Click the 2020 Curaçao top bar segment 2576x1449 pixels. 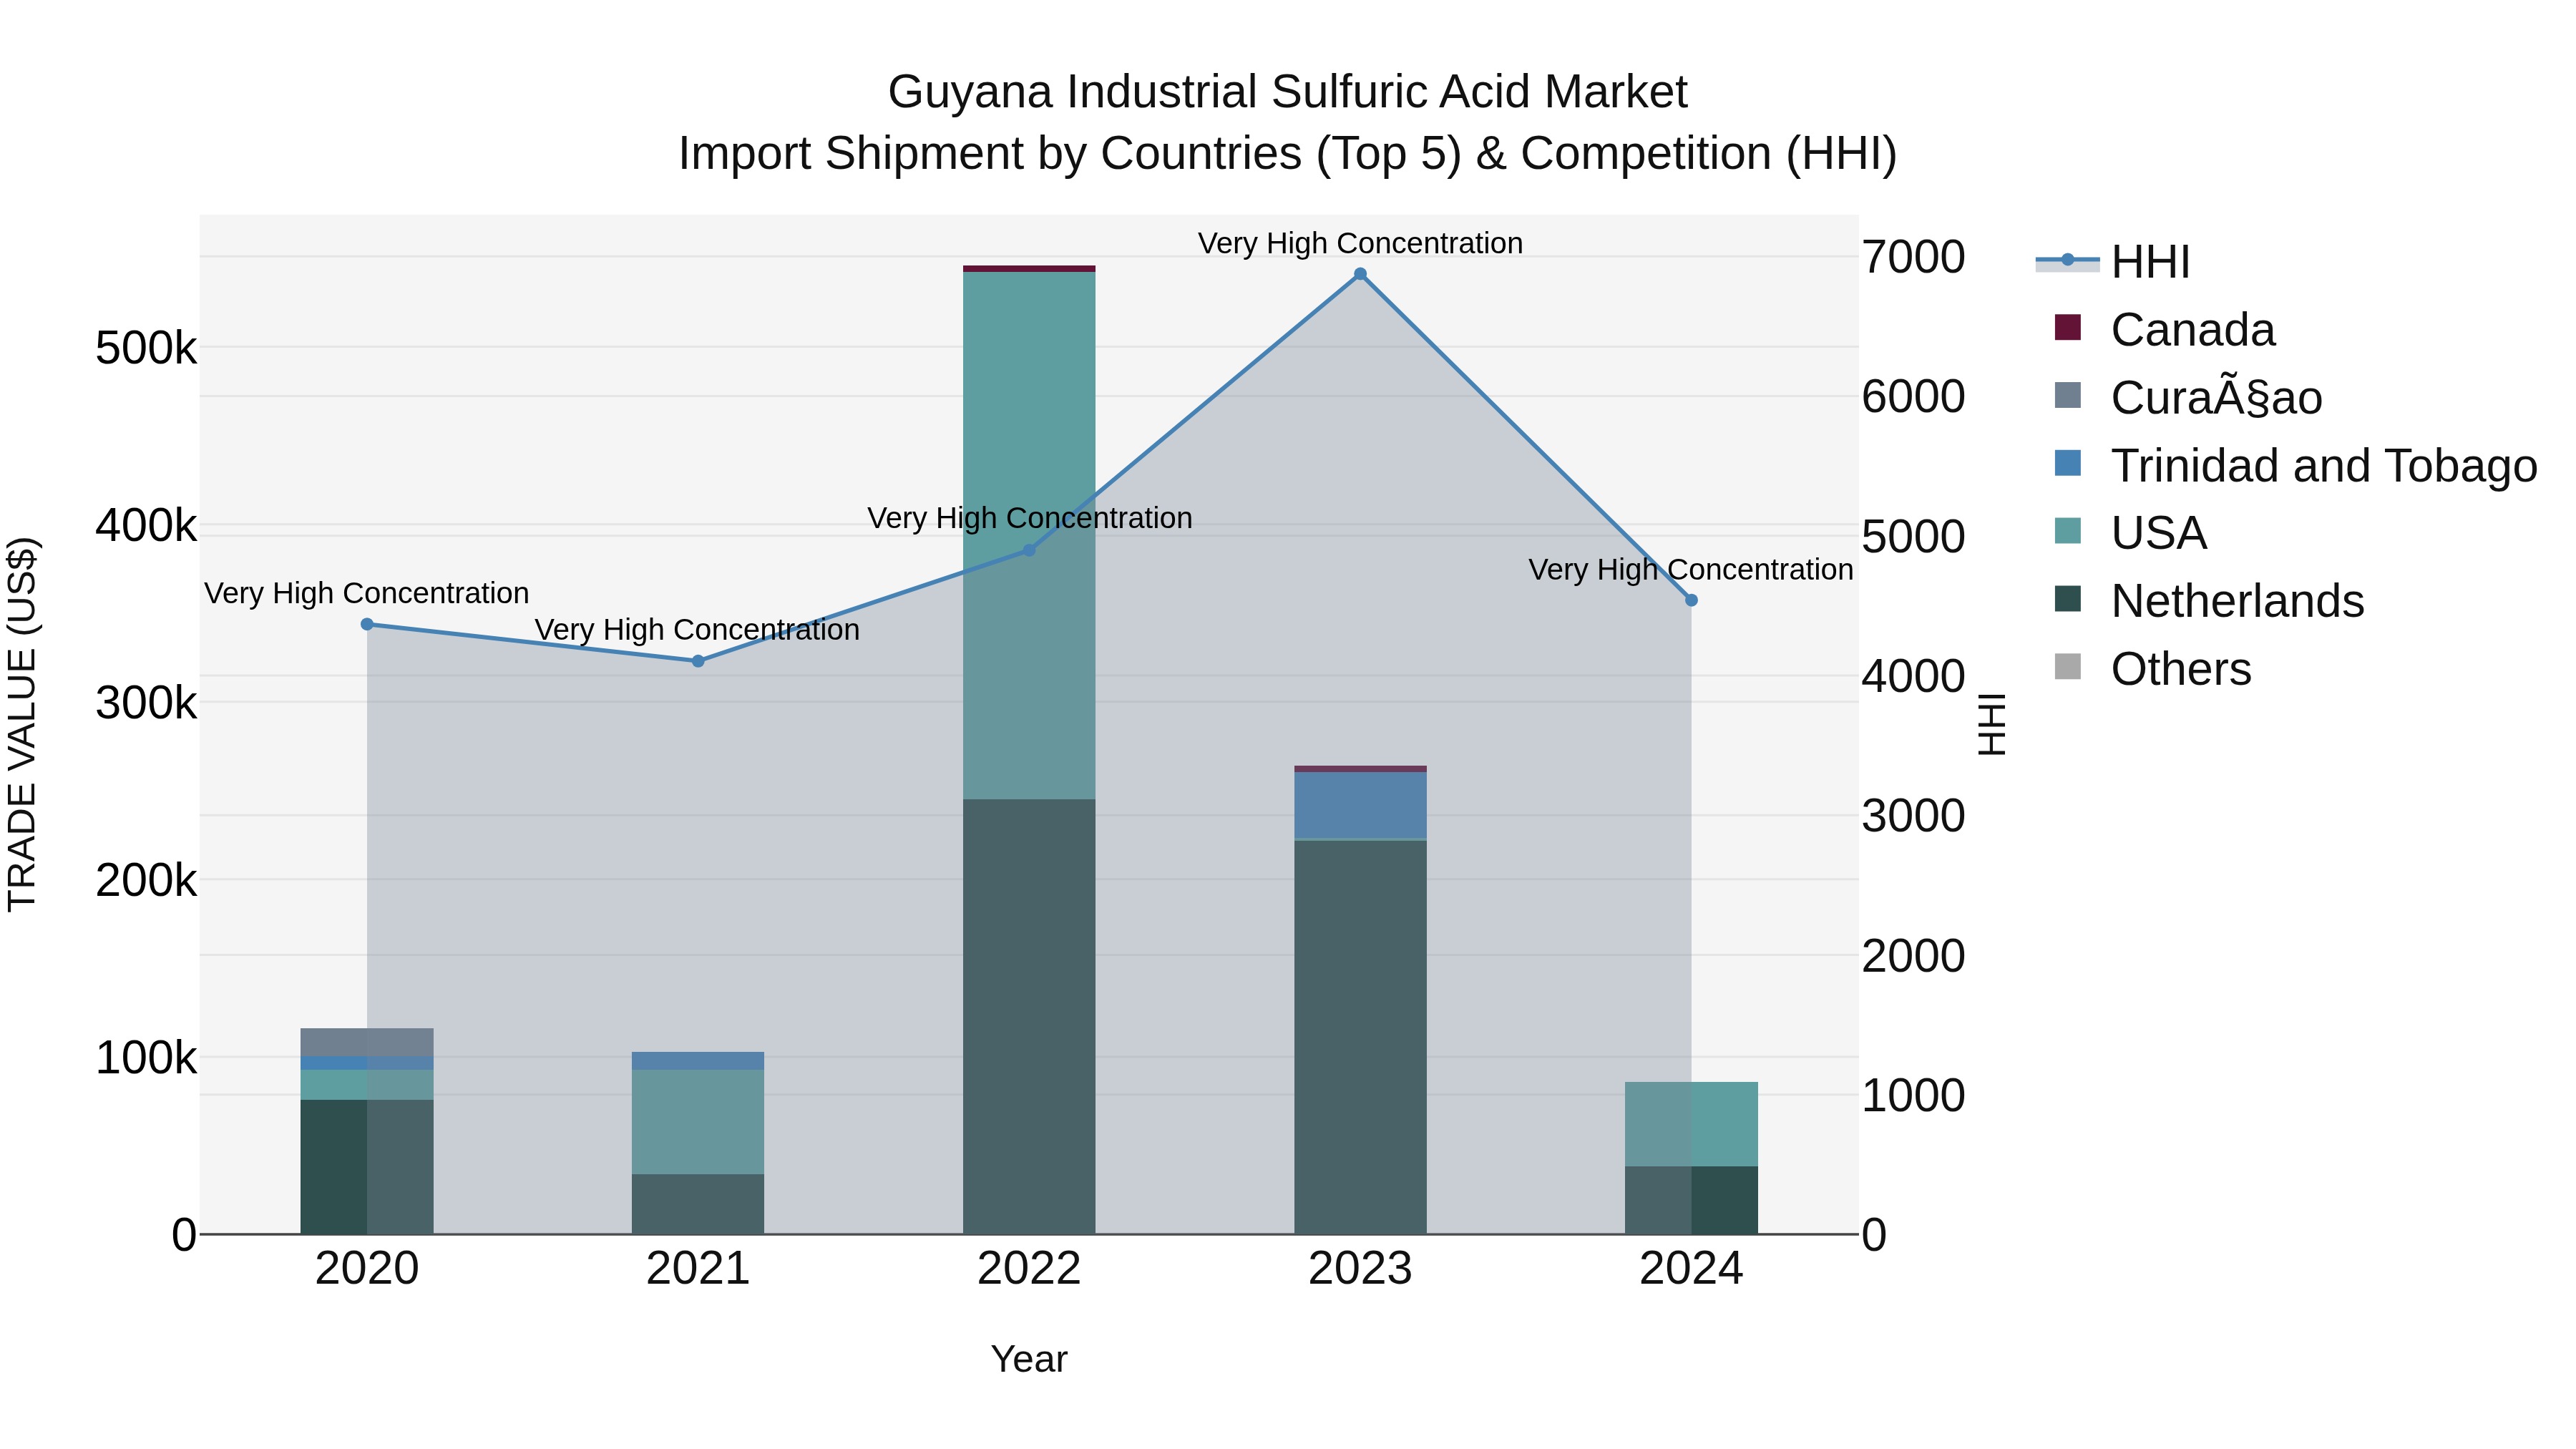click(367, 1042)
